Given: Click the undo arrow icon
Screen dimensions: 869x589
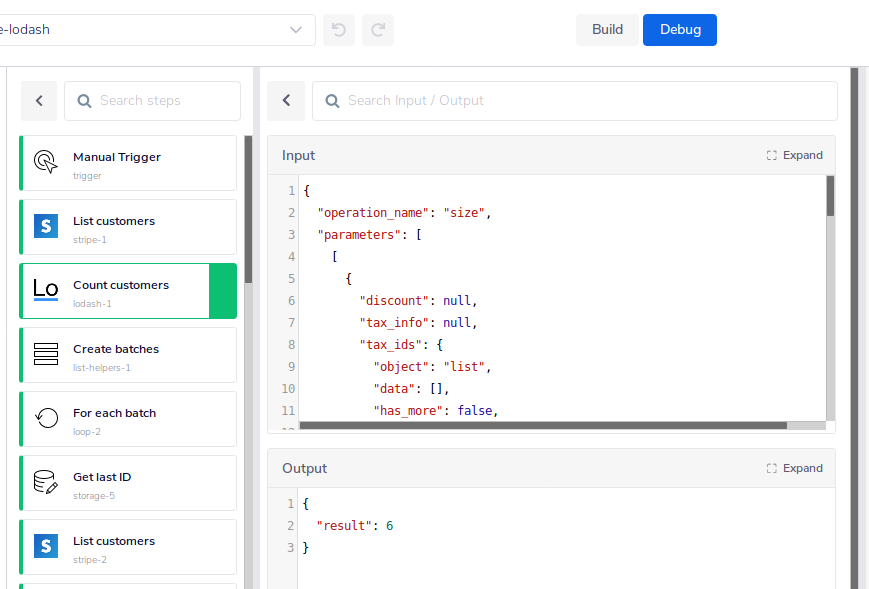Looking at the screenshot, I should pos(338,30).
